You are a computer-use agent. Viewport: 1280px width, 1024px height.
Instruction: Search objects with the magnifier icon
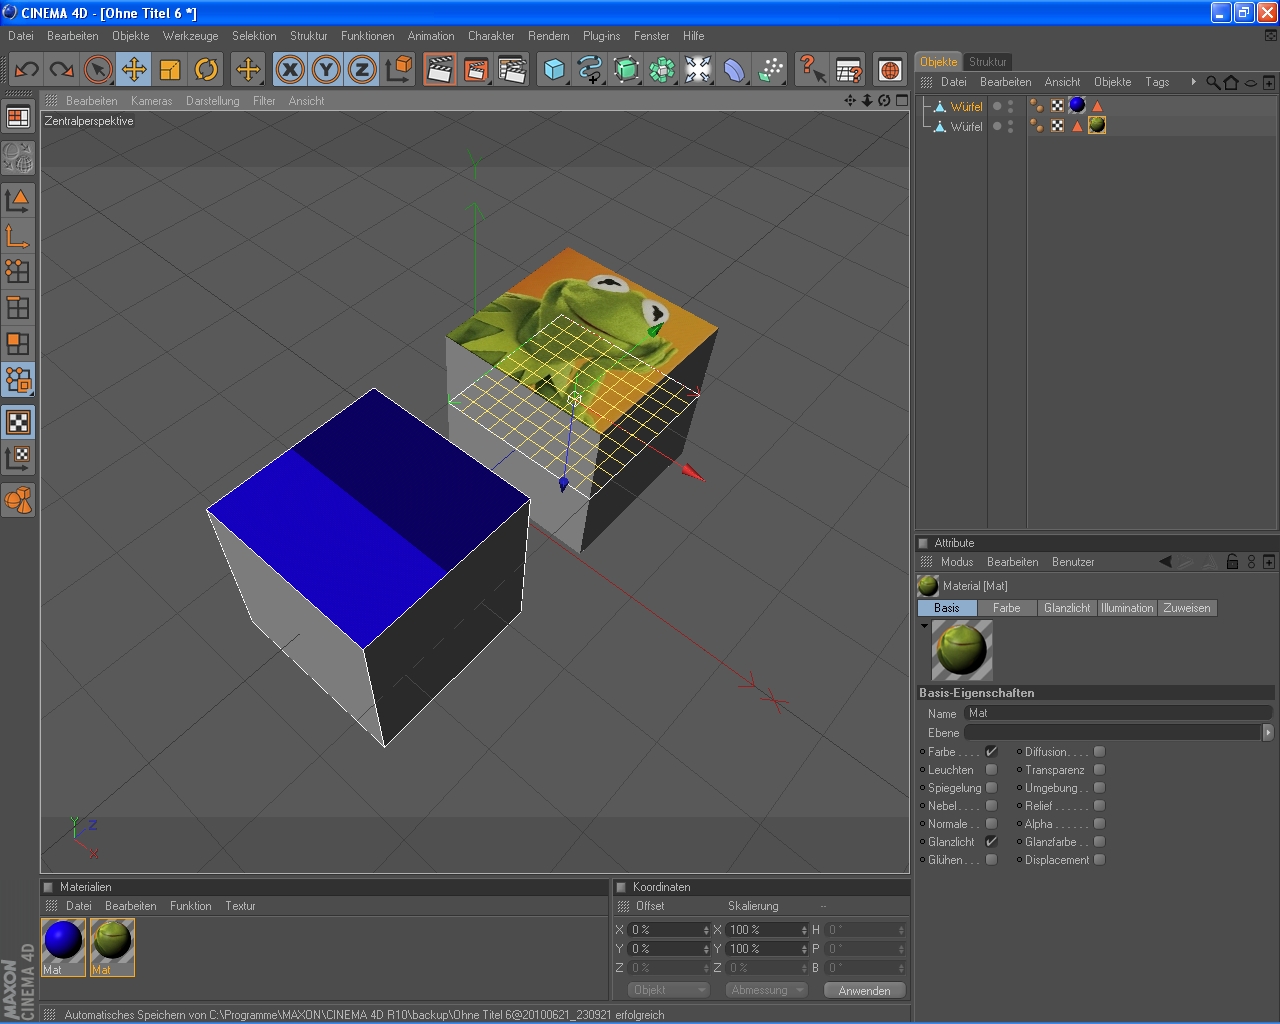(x=1213, y=82)
